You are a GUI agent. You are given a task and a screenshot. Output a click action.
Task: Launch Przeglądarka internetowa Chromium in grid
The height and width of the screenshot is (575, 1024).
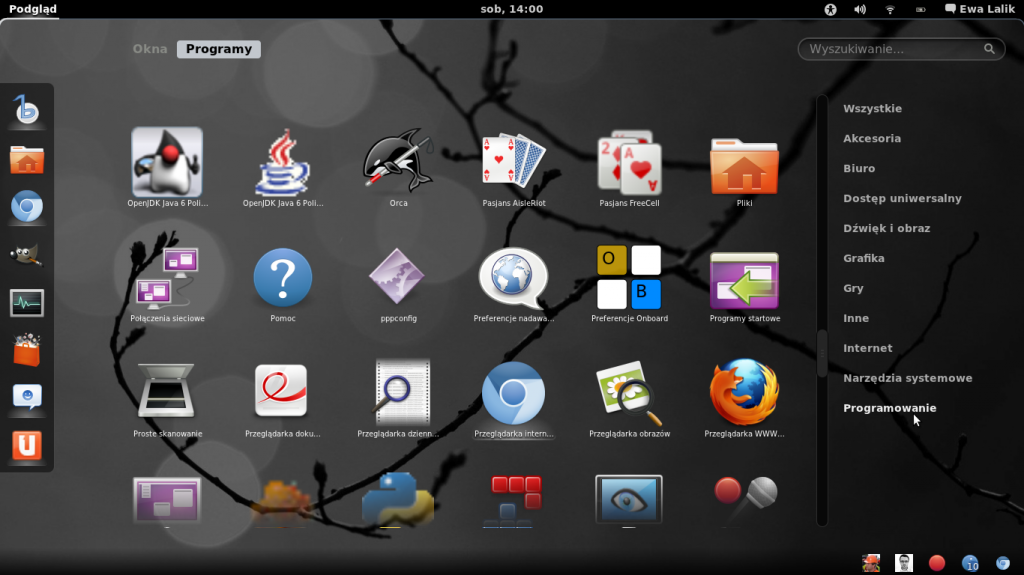pyautogui.click(x=513, y=393)
